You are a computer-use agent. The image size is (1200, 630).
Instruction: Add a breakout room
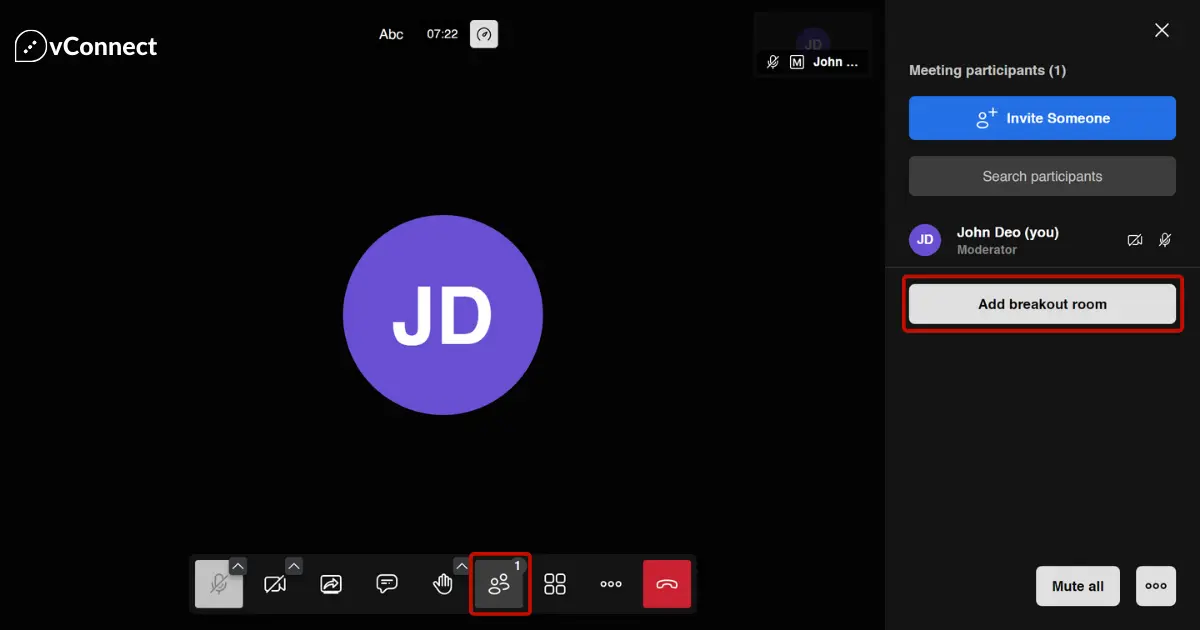pos(1042,304)
